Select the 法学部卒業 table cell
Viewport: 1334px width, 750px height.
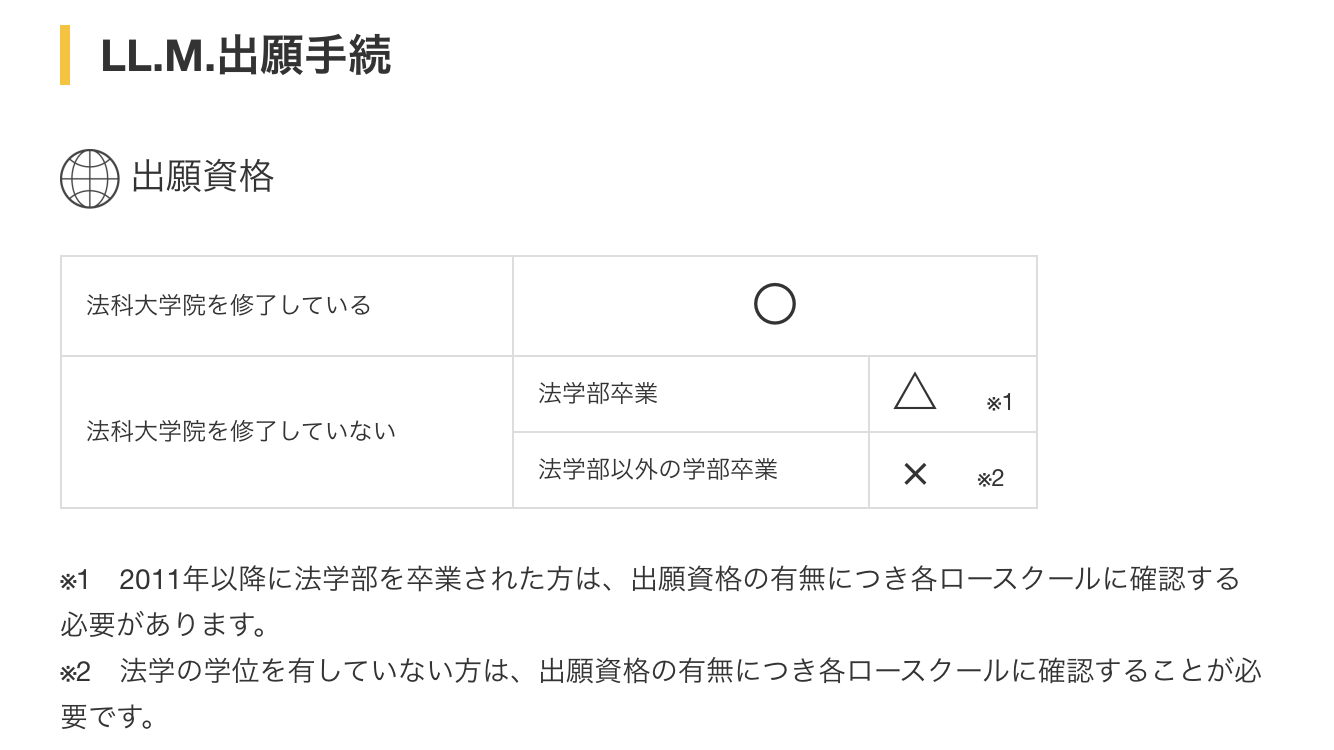pyautogui.click(x=598, y=393)
